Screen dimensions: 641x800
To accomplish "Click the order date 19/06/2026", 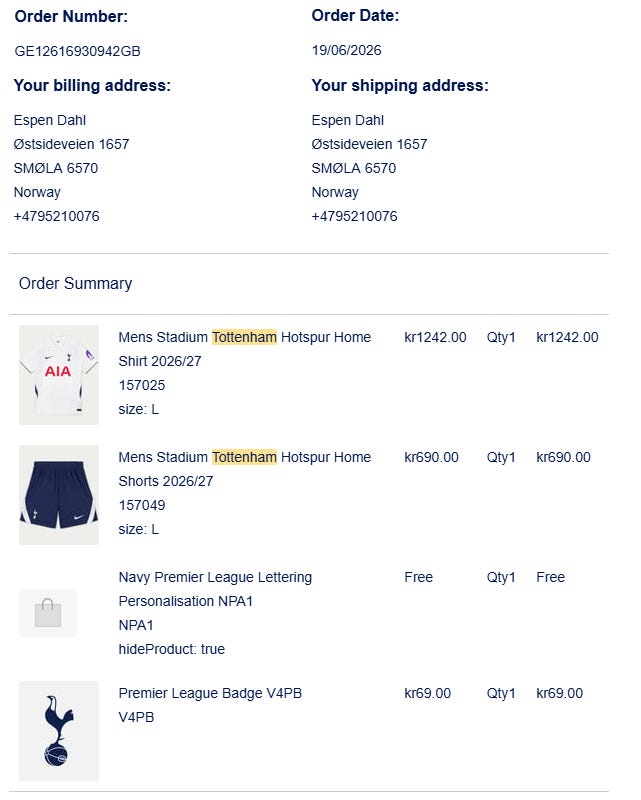I will [347, 50].
